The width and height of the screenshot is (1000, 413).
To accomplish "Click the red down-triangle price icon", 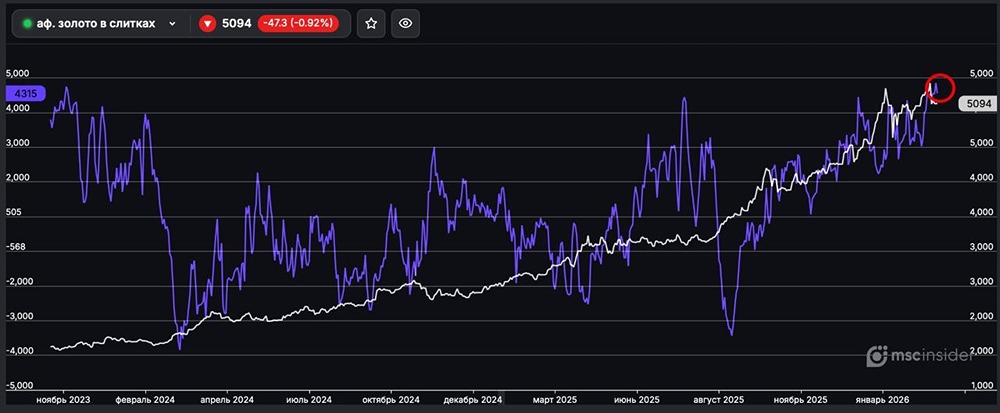I will click(207, 23).
